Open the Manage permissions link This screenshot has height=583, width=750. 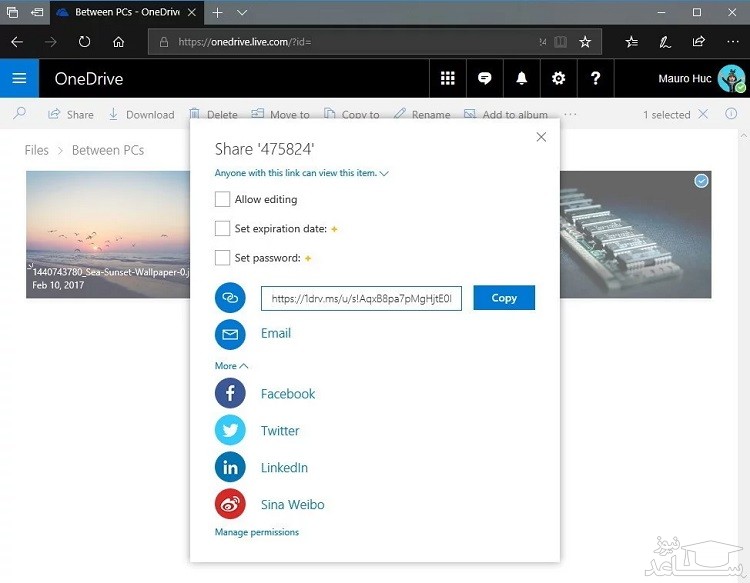point(256,532)
